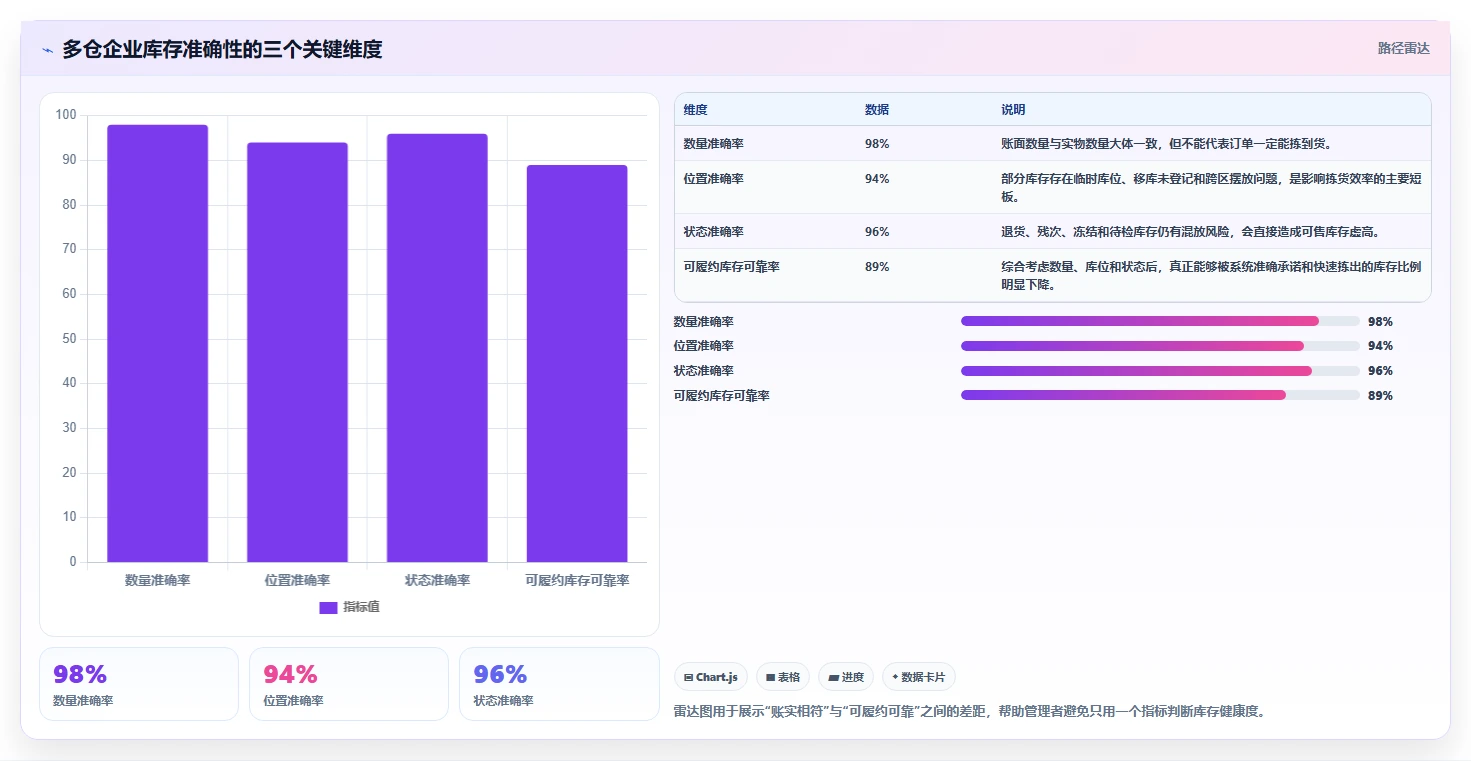Click description starting 退货、残次、冻结
This screenshot has width=1471, height=761.
tap(1190, 232)
